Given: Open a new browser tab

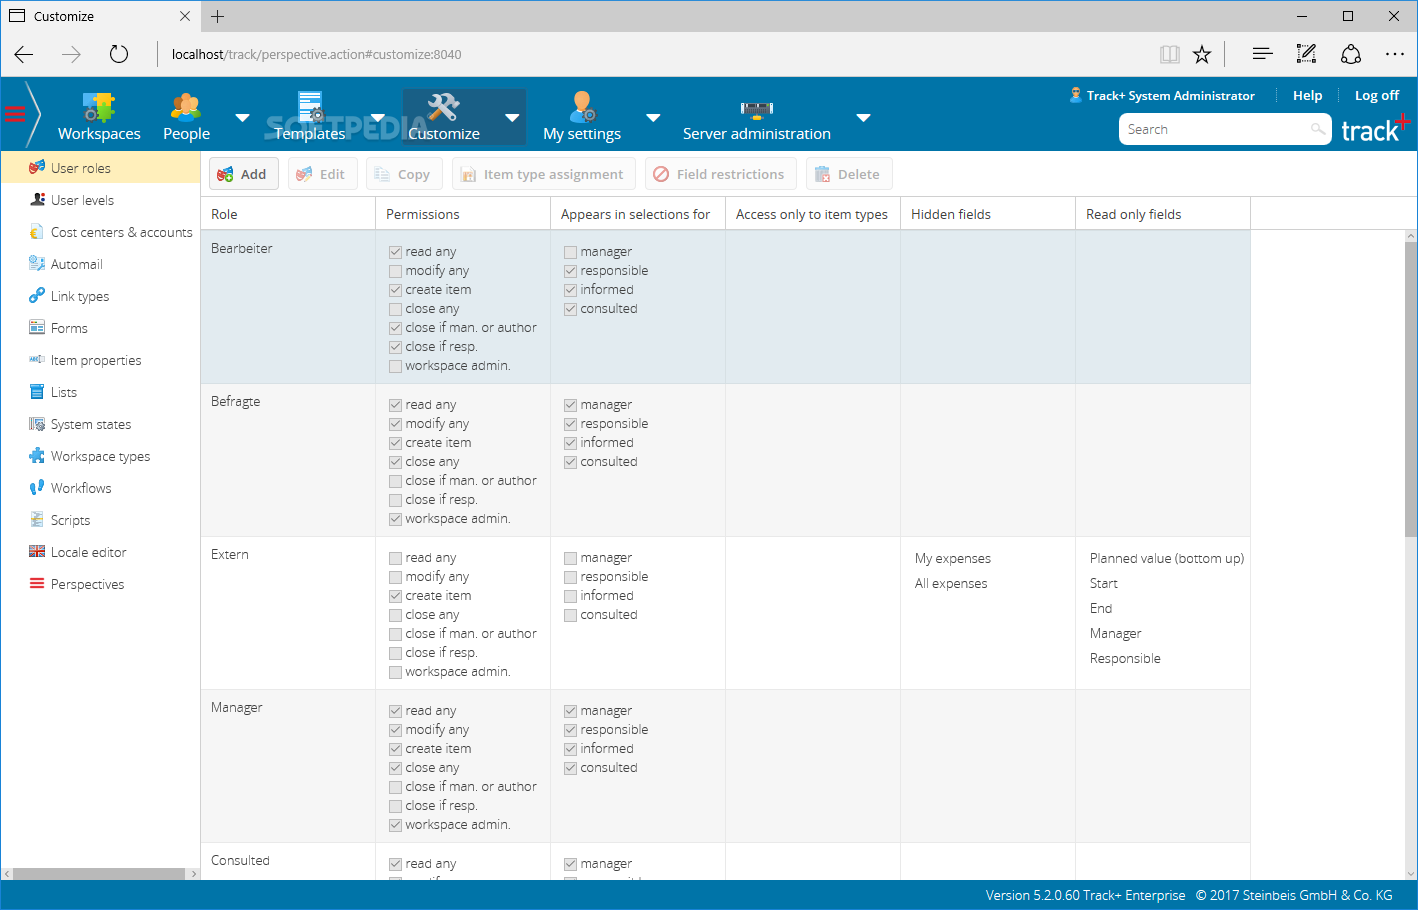Looking at the screenshot, I should click(218, 16).
